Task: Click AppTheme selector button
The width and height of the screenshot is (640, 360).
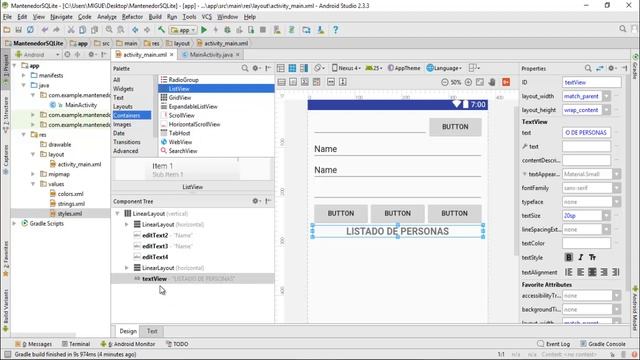Action: (x=404, y=68)
